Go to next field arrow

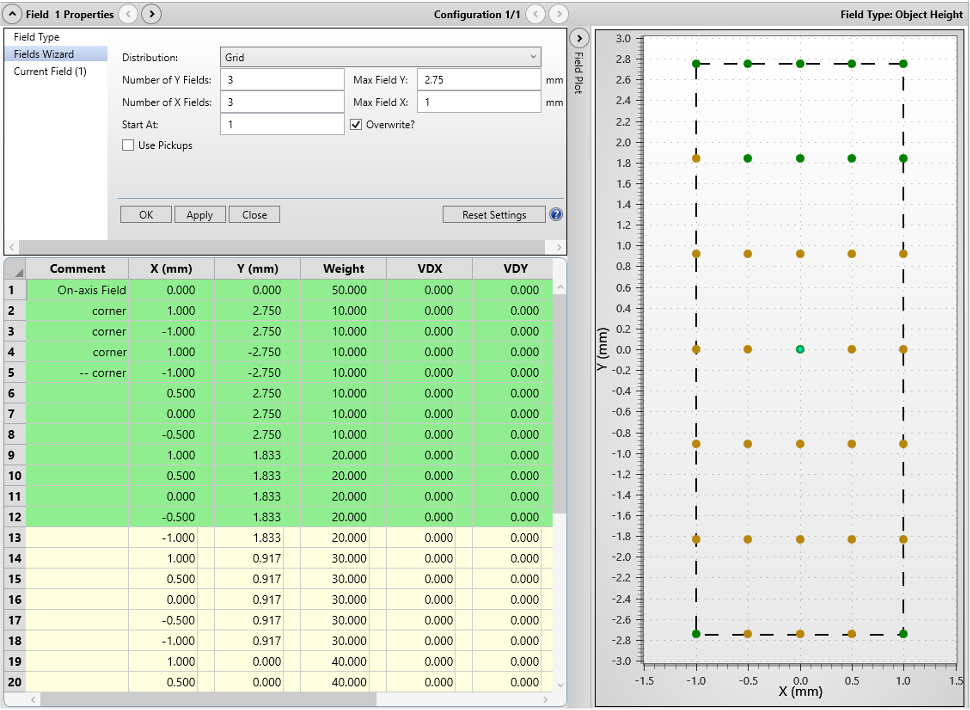151,14
